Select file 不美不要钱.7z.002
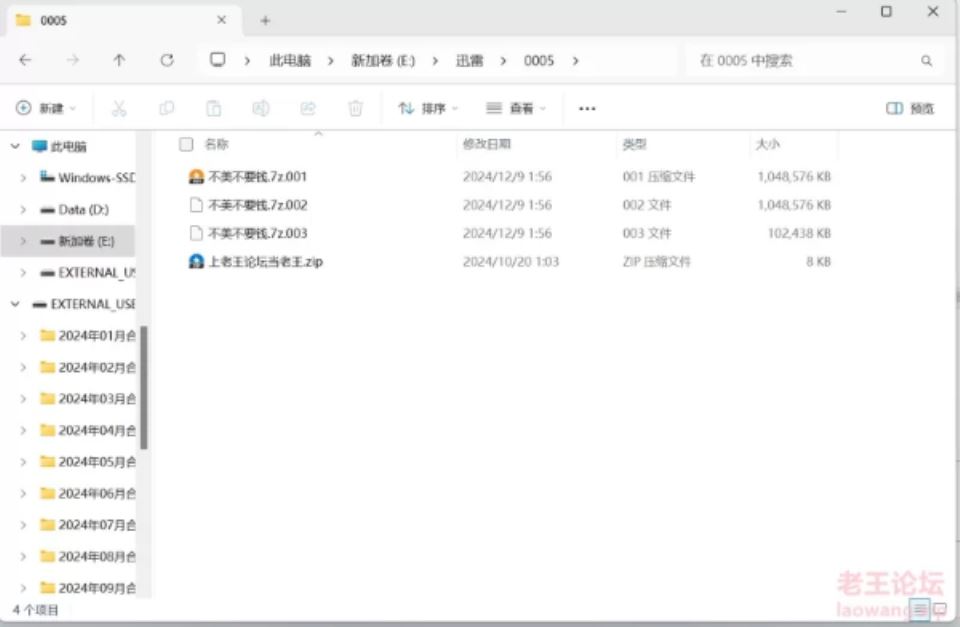The image size is (960, 627). 257,205
